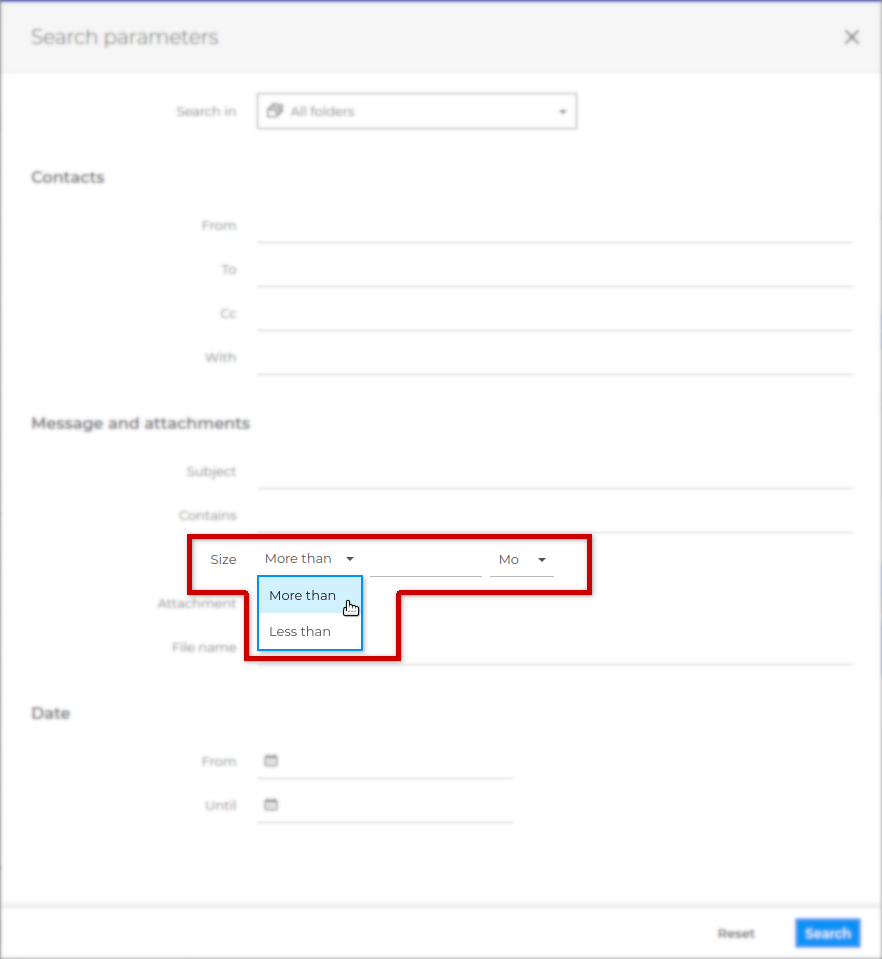Select the Cc input field
The width and height of the screenshot is (882, 959).
554,315
